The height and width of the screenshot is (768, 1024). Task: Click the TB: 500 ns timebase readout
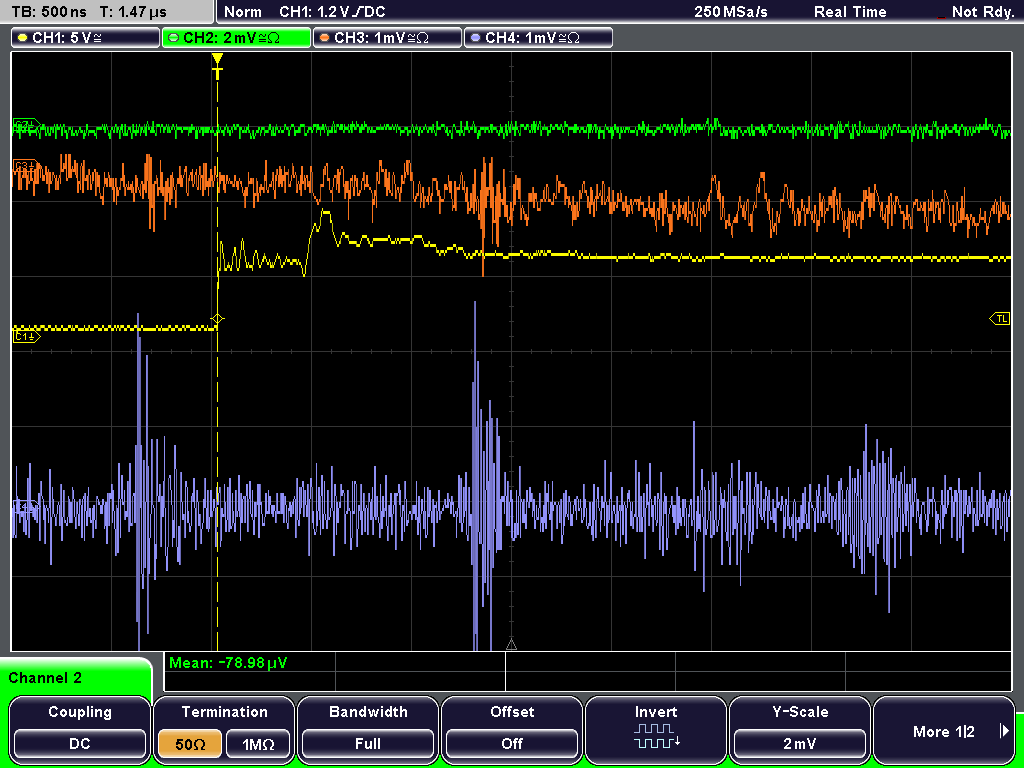point(50,12)
